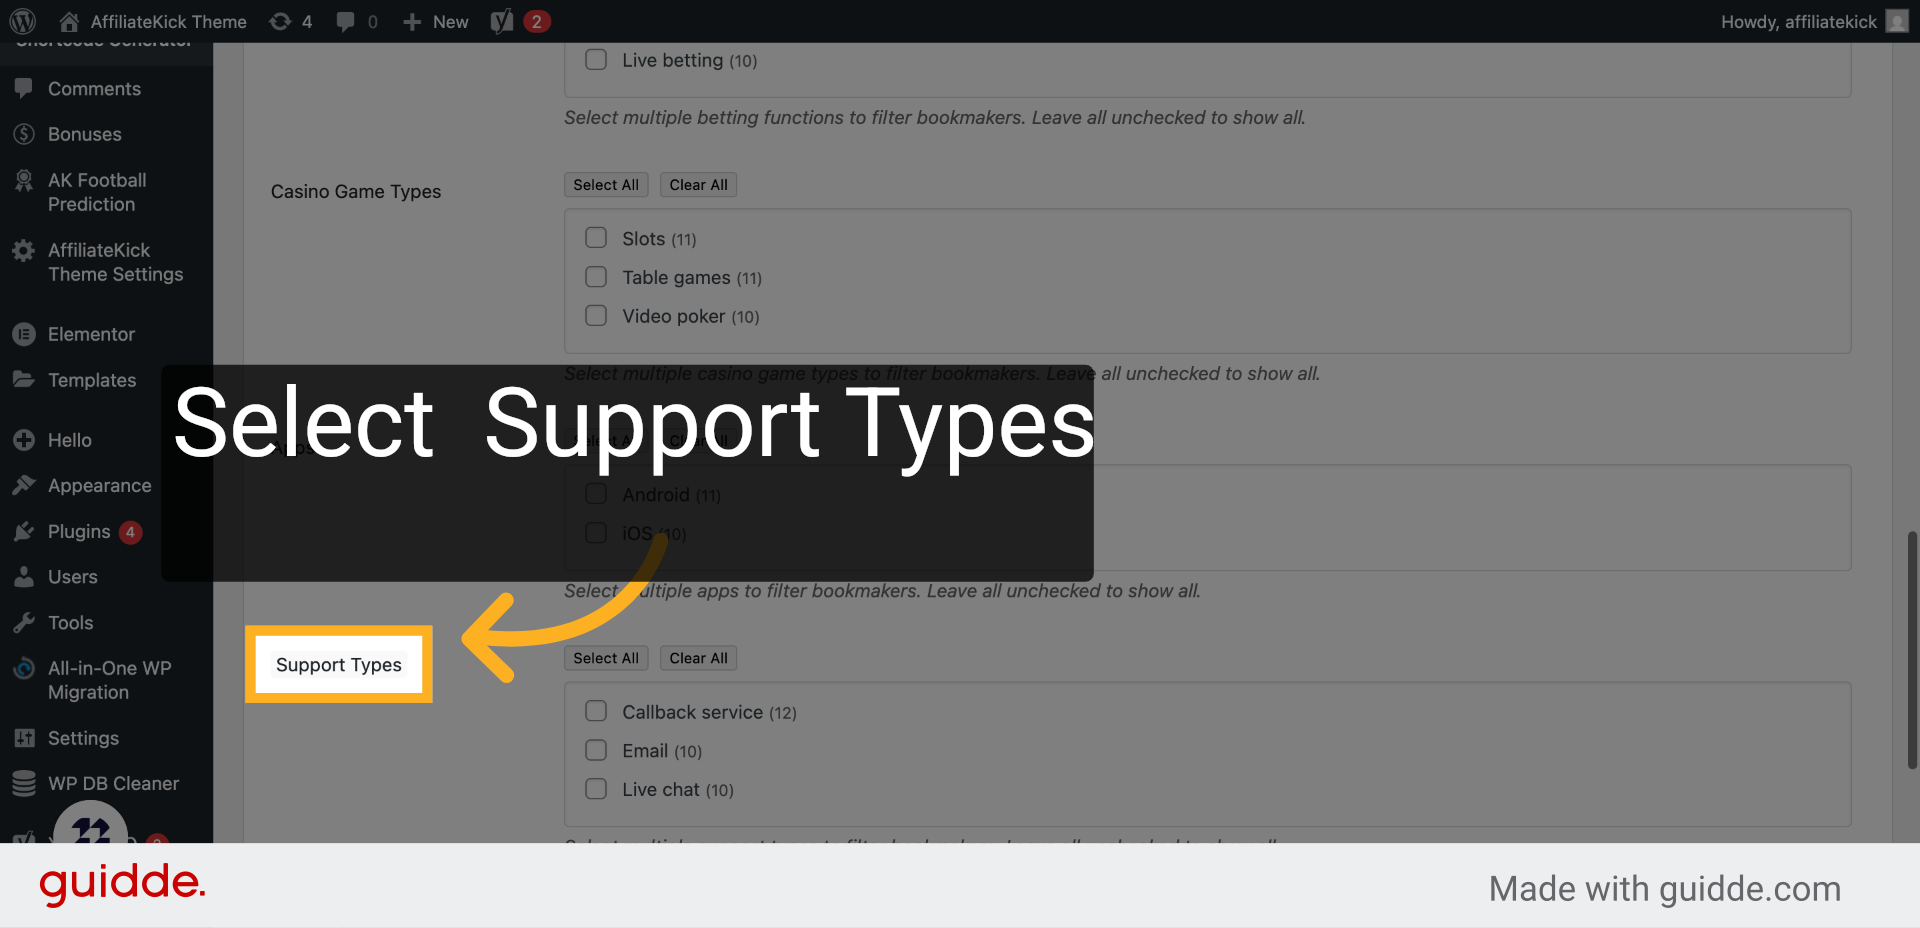Click the Plugins plug icon

tap(24, 531)
